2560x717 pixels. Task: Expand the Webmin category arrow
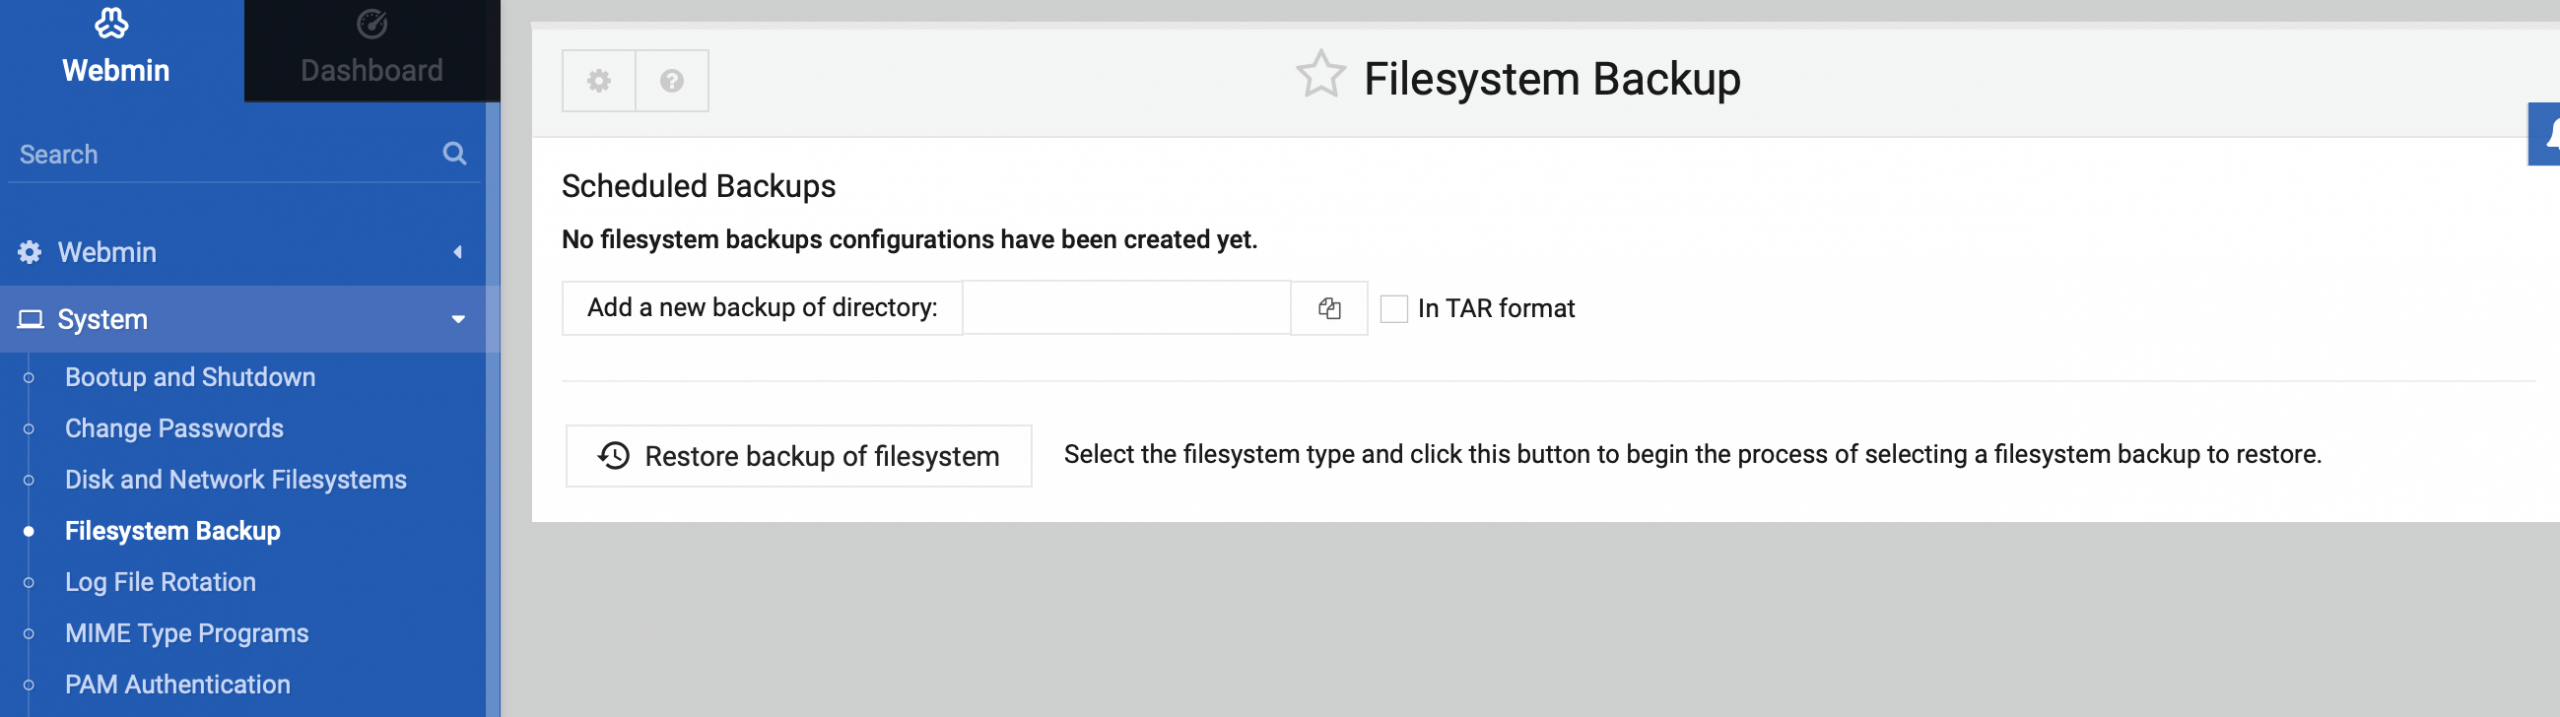pos(458,252)
